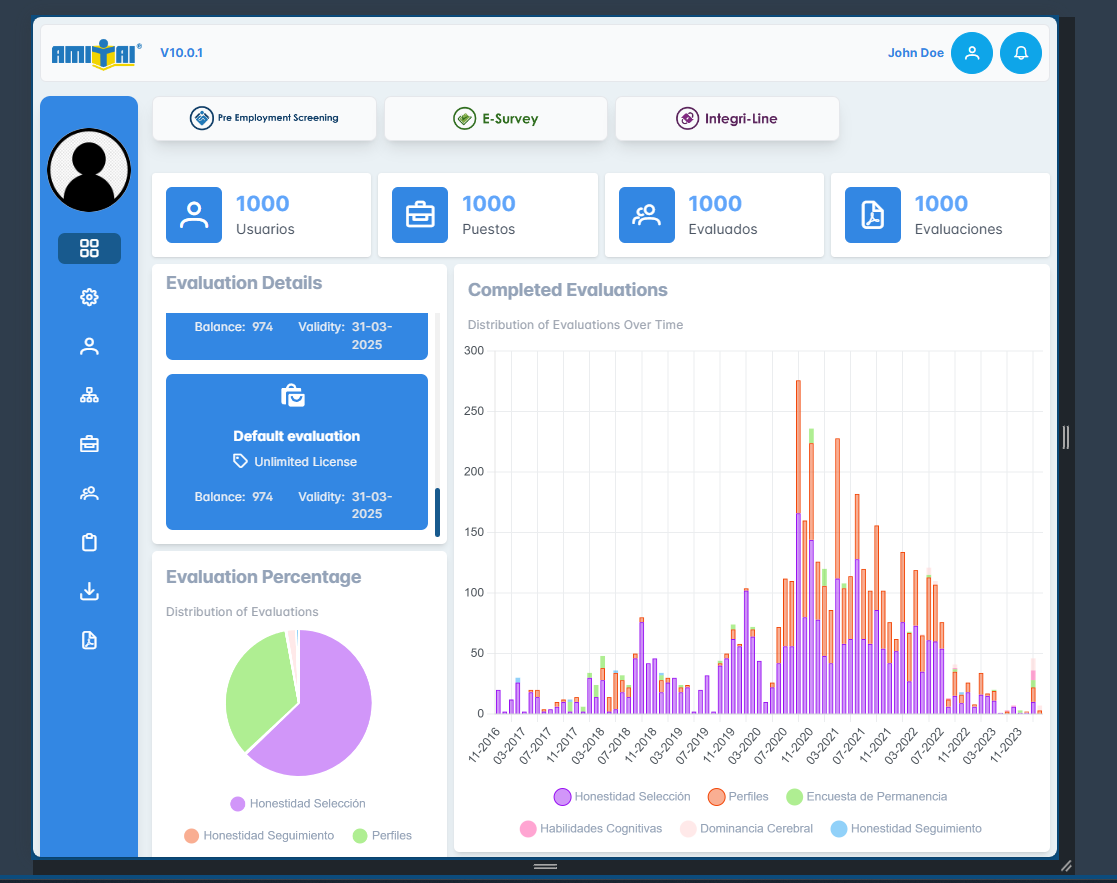Open the organization hierarchy icon in sidebar
The height and width of the screenshot is (883, 1117).
click(89, 395)
